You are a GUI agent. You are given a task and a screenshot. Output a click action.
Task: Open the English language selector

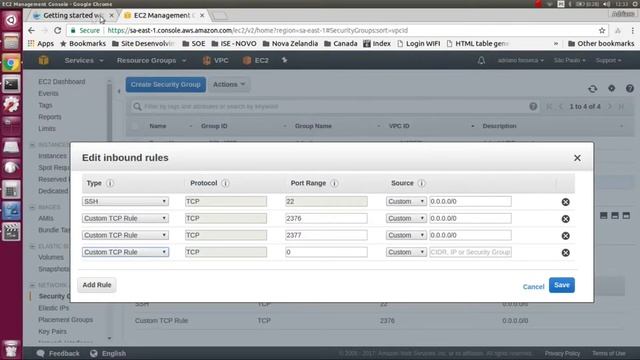pos(108,353)
